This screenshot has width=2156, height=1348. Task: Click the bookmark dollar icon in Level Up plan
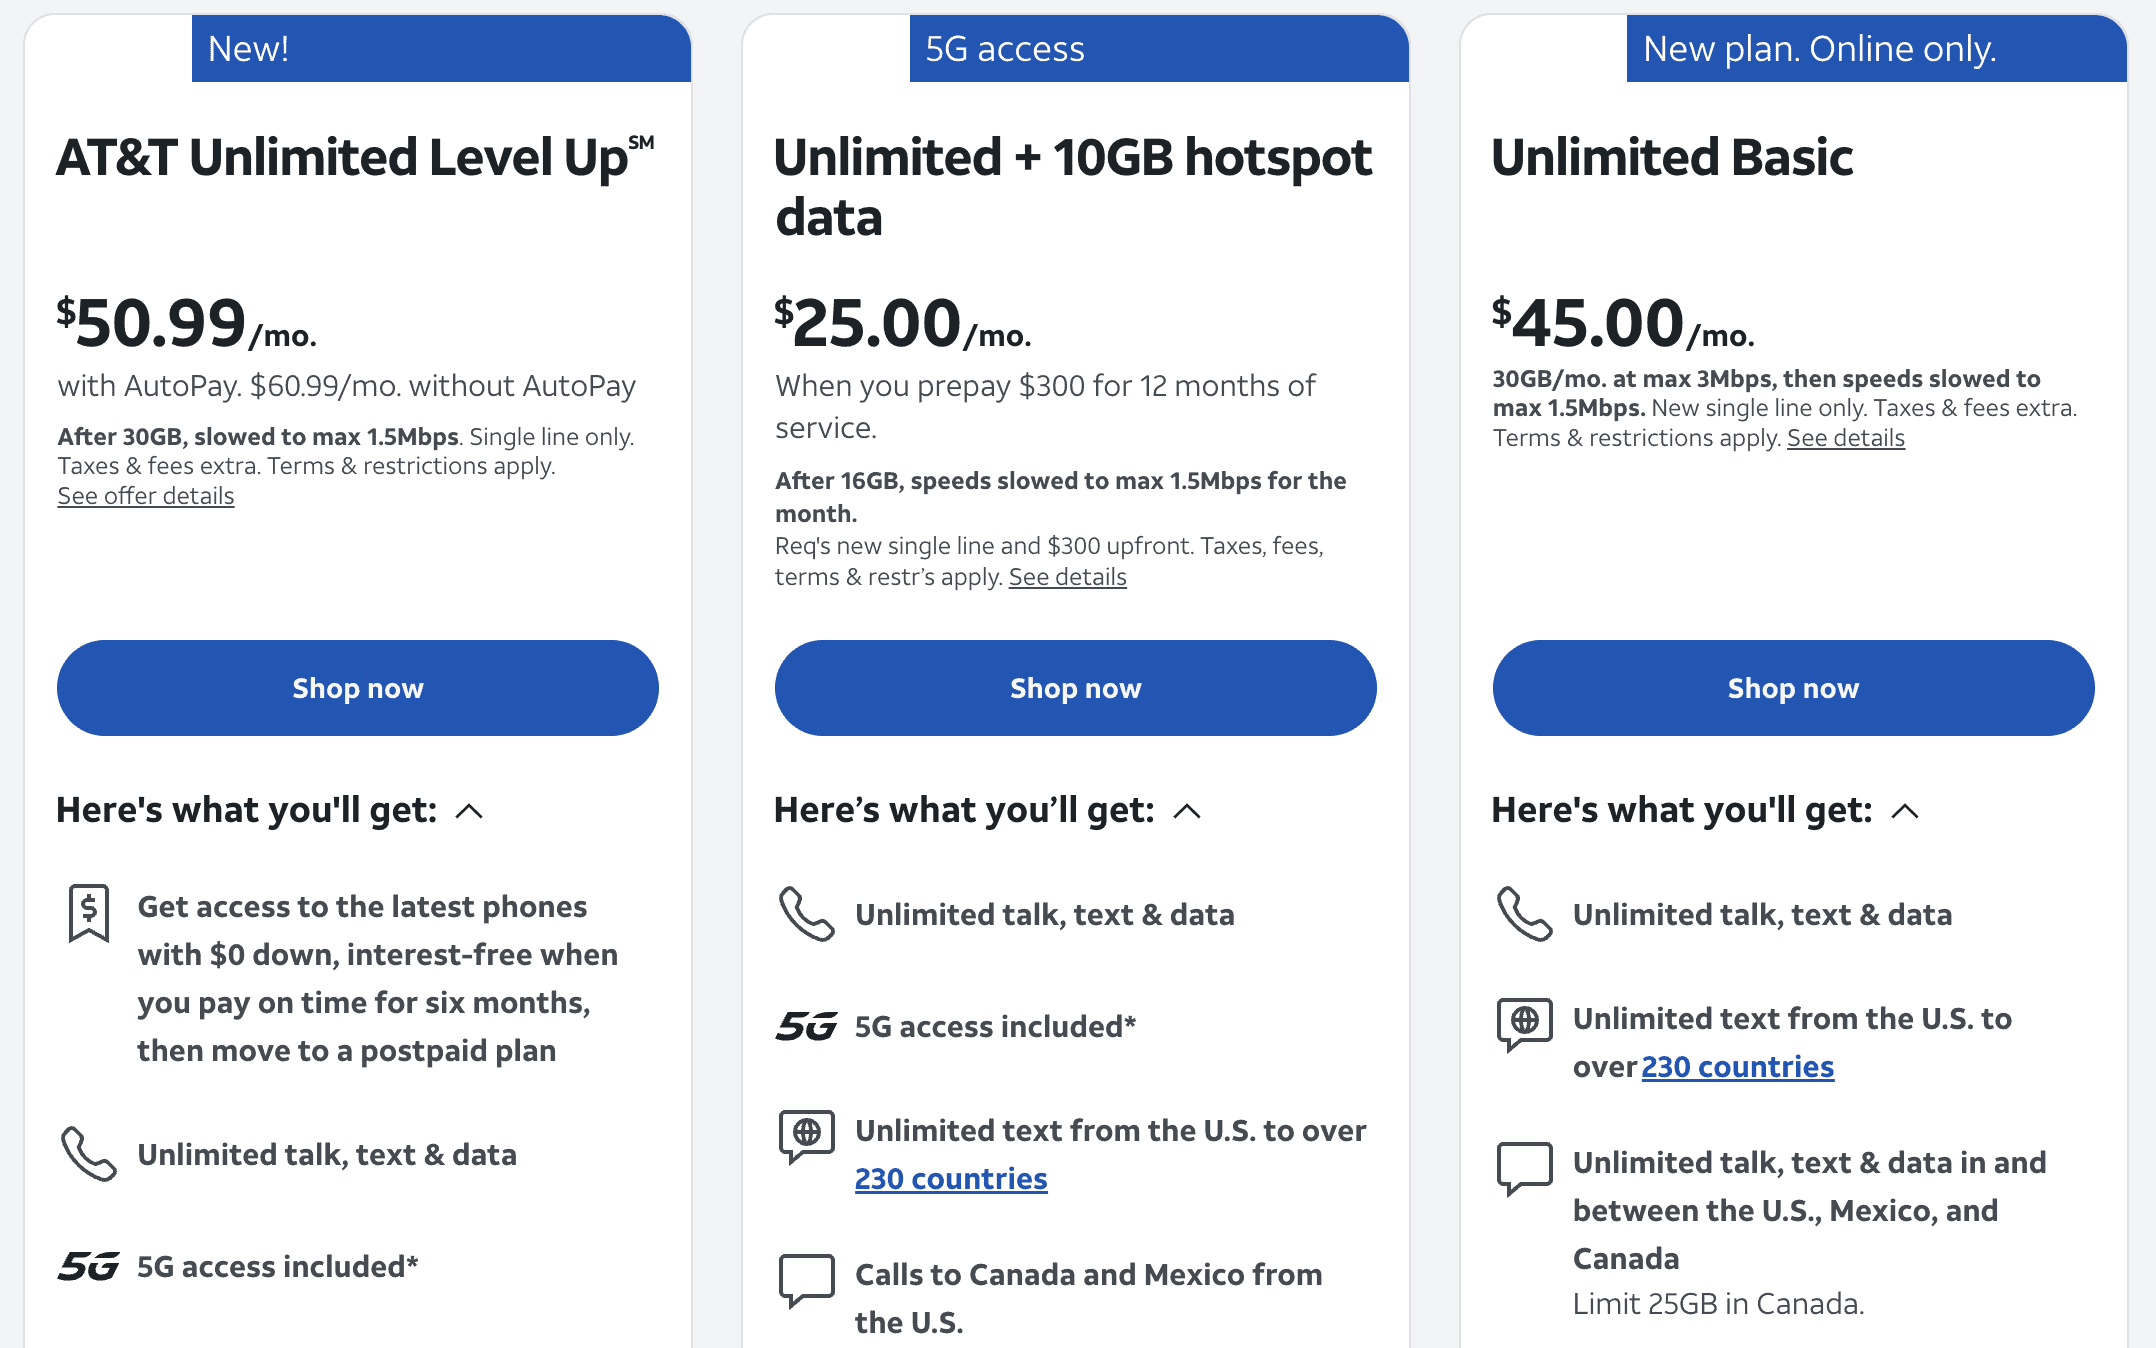[x=89, y=912]
